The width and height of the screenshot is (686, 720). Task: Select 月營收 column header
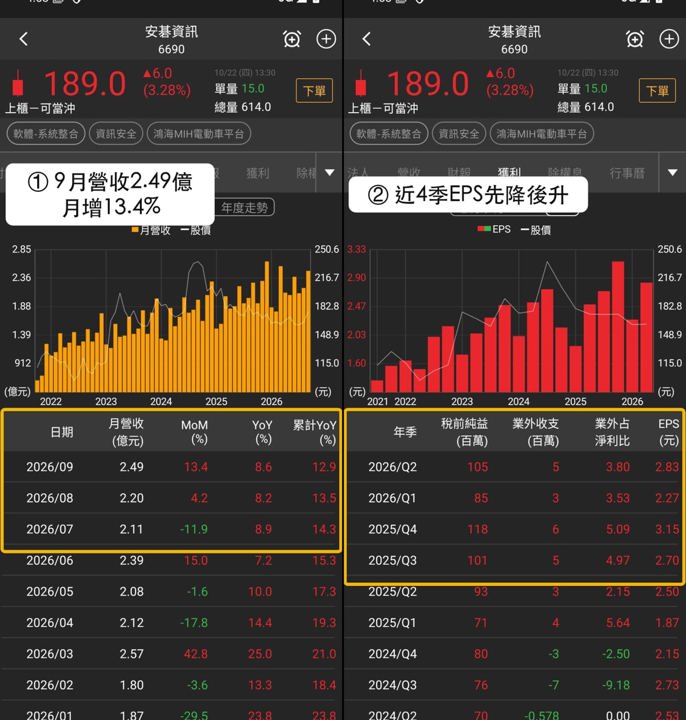click(x=126, y=432)
